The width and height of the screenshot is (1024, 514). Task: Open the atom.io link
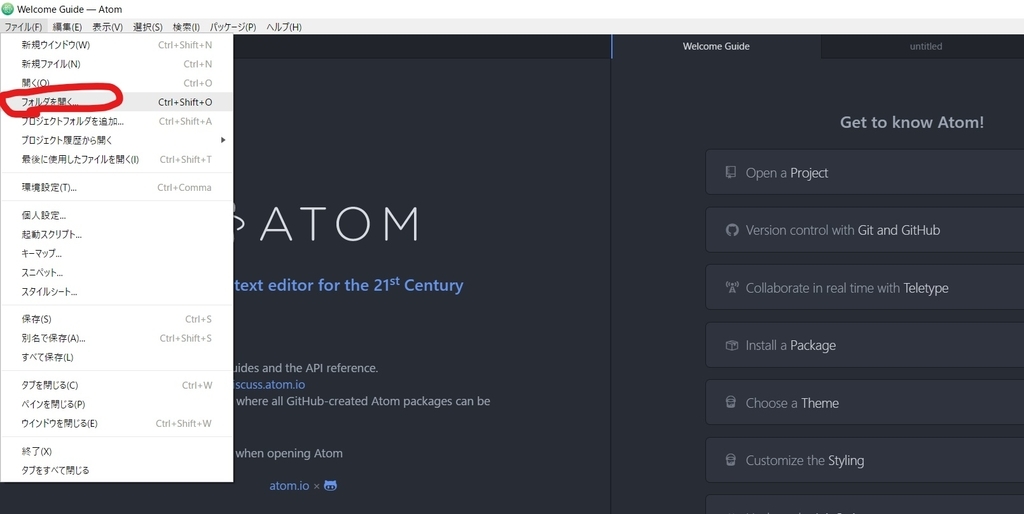click(x=289, y=485)
